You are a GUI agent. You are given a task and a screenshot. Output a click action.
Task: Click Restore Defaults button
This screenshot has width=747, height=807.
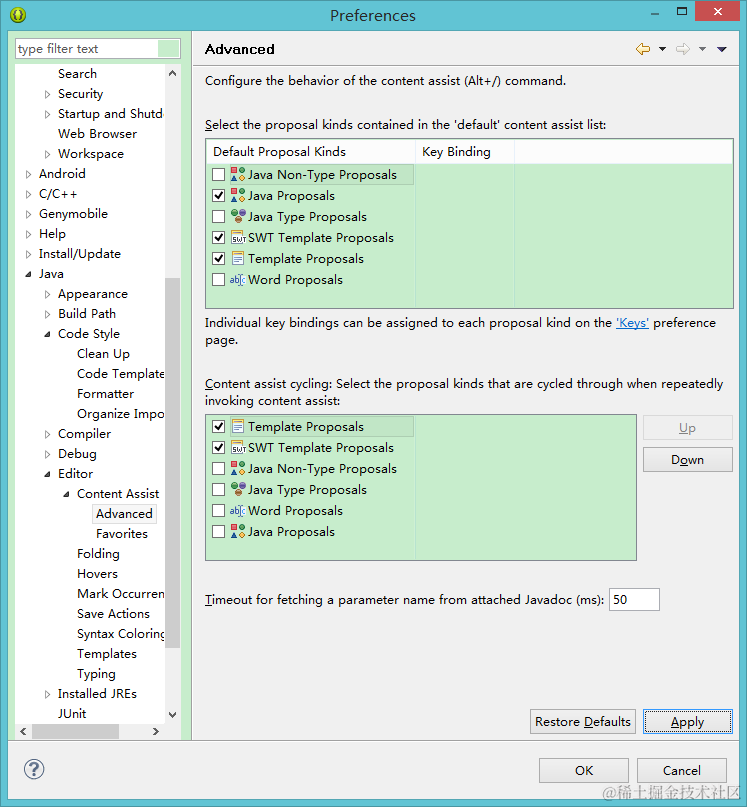click(583, 722)
